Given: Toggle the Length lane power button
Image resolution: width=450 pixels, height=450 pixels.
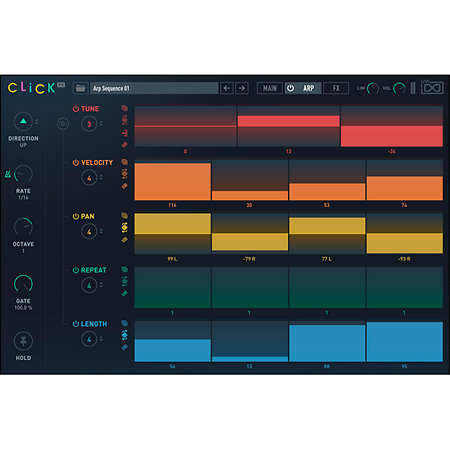Looking at the screenshot, I should pos(76,324).
